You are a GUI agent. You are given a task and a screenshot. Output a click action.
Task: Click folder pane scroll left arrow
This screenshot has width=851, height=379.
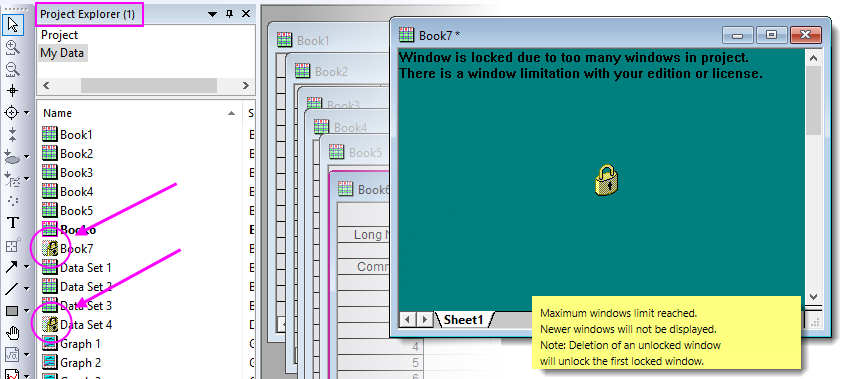pyautogui.click(x=46, y=85)
